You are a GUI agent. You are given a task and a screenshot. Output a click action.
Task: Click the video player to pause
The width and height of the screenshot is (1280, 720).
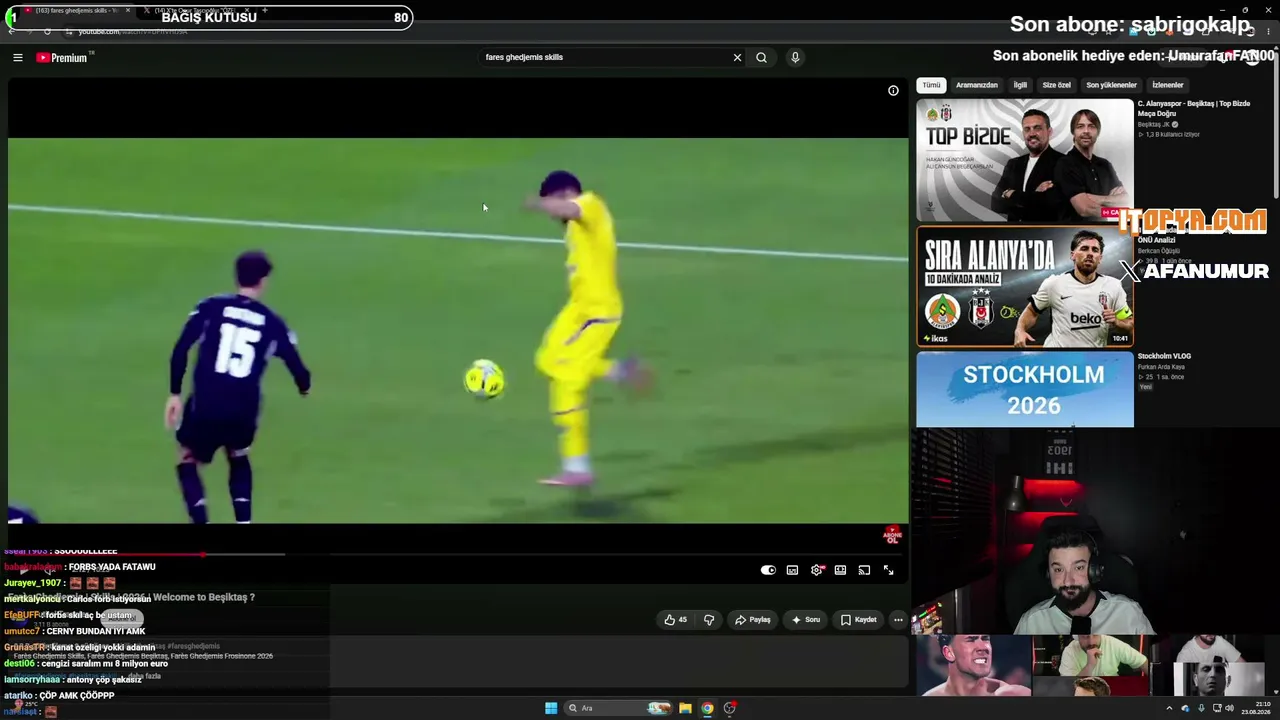[x=458, y=330]
